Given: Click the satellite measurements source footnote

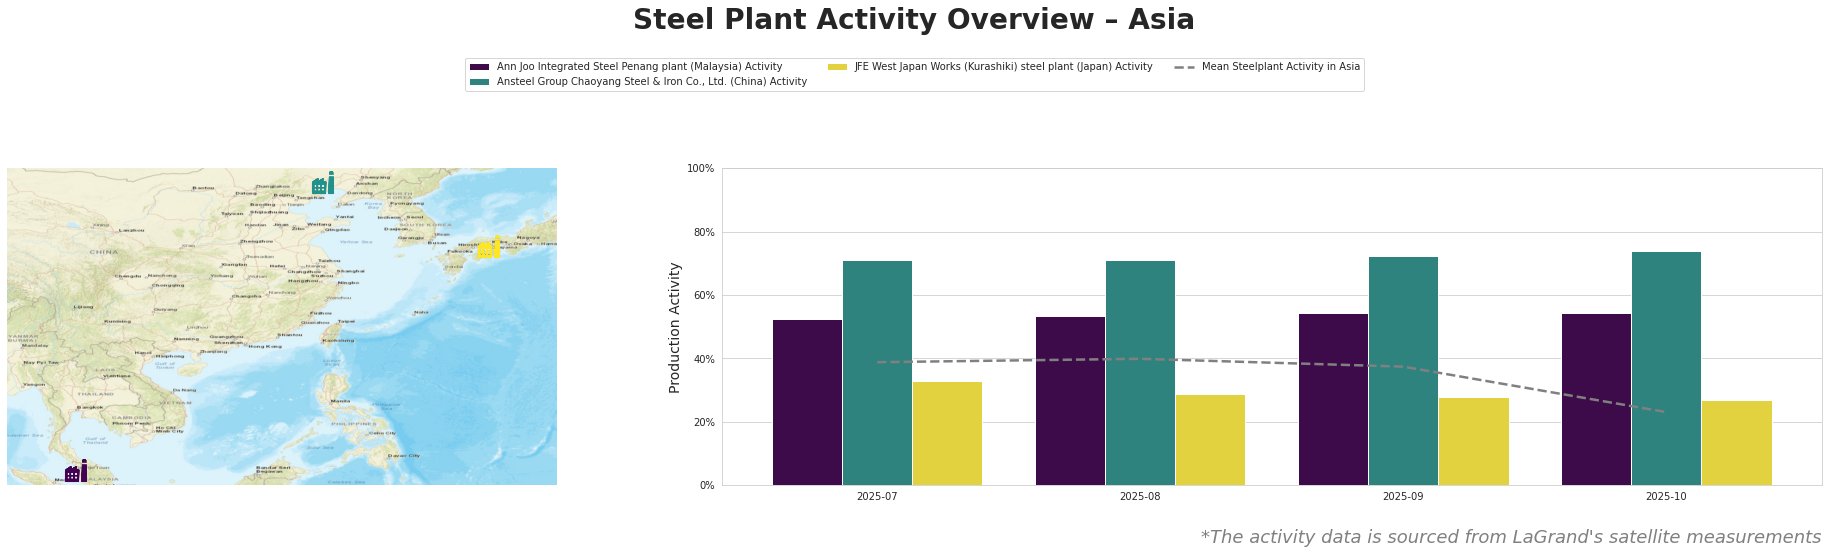Looking at the screenshot, I should coord(1510,537).
